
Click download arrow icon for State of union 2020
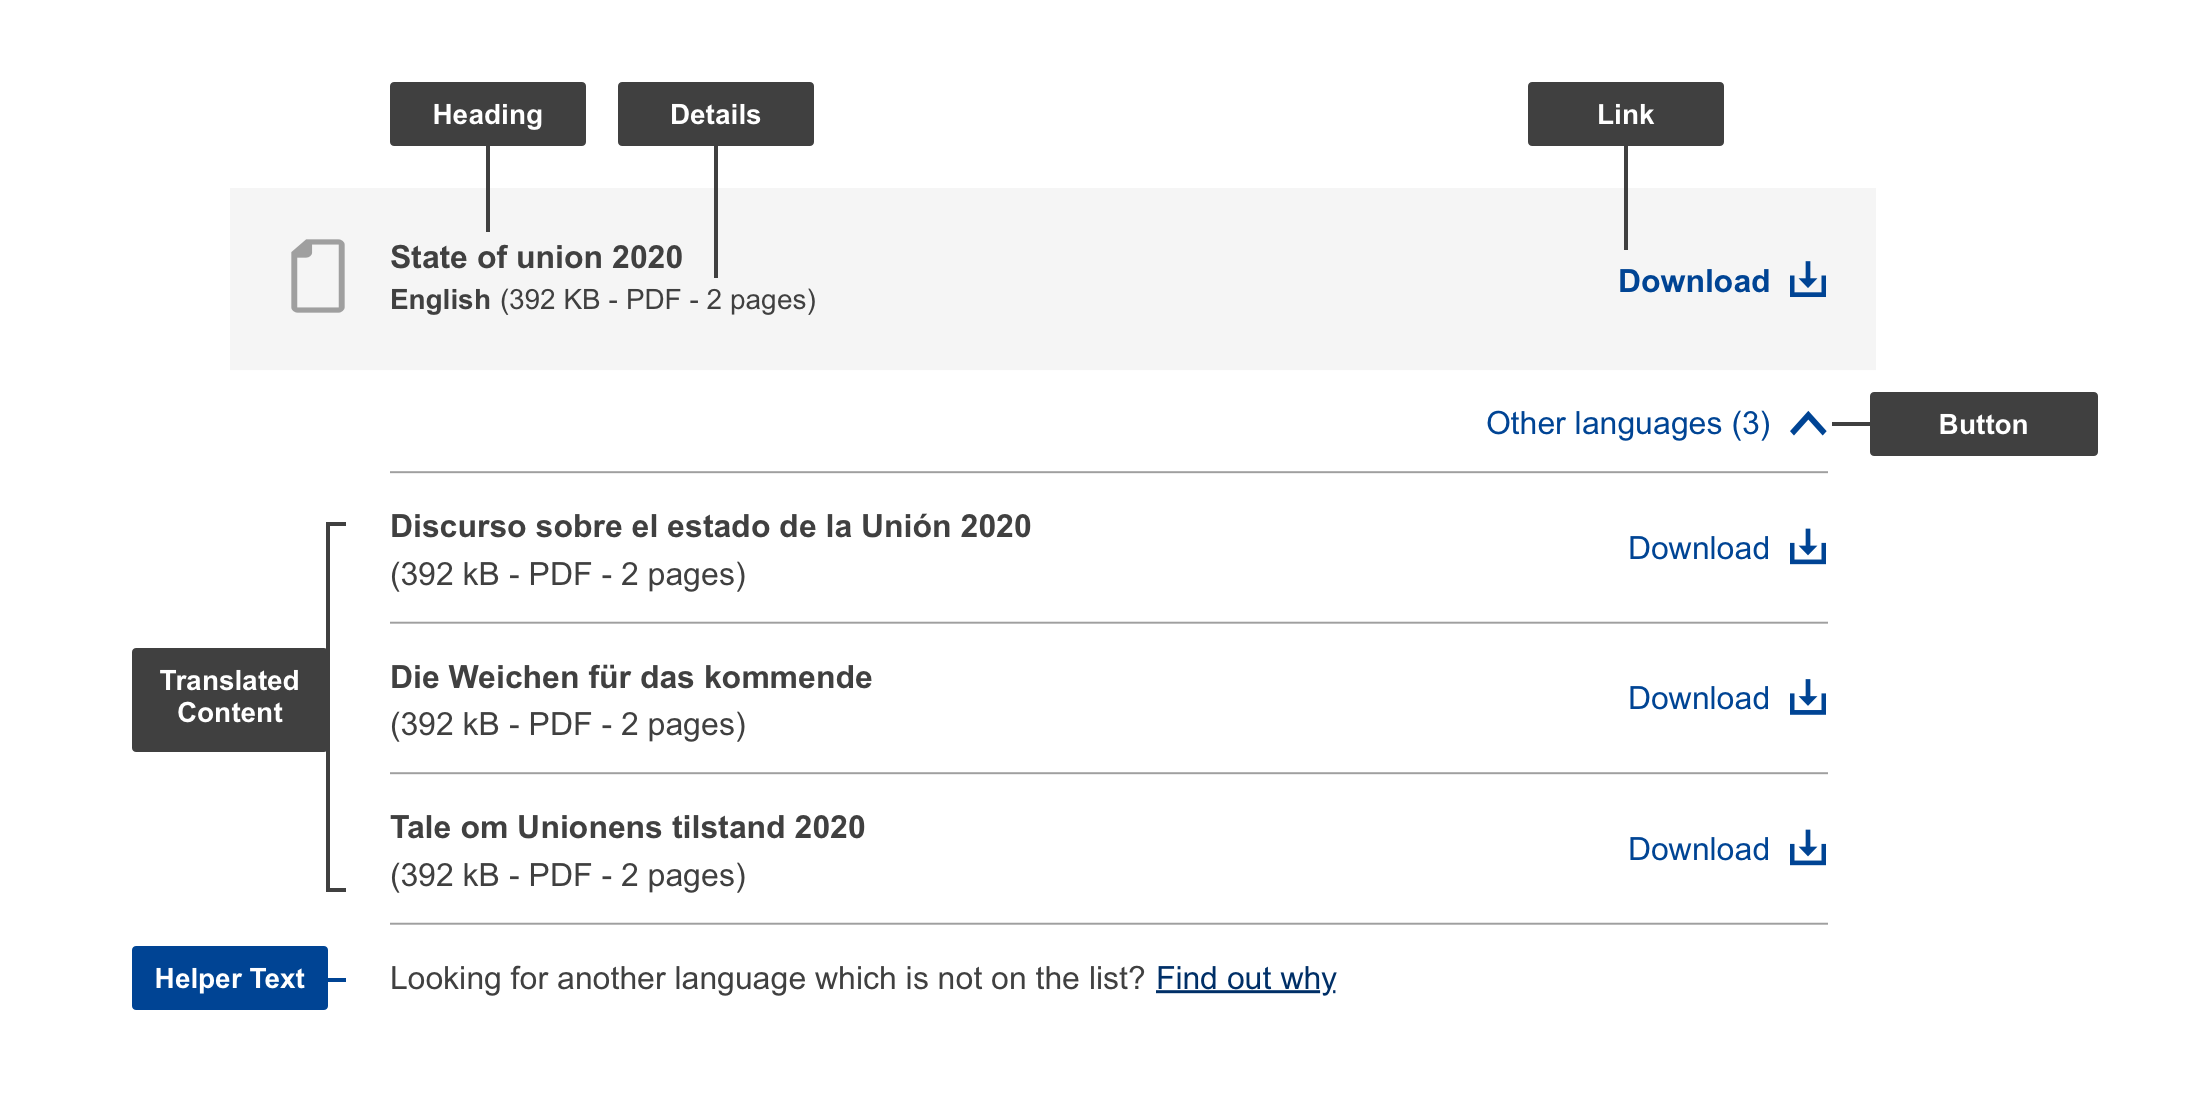coord(1808,280)
